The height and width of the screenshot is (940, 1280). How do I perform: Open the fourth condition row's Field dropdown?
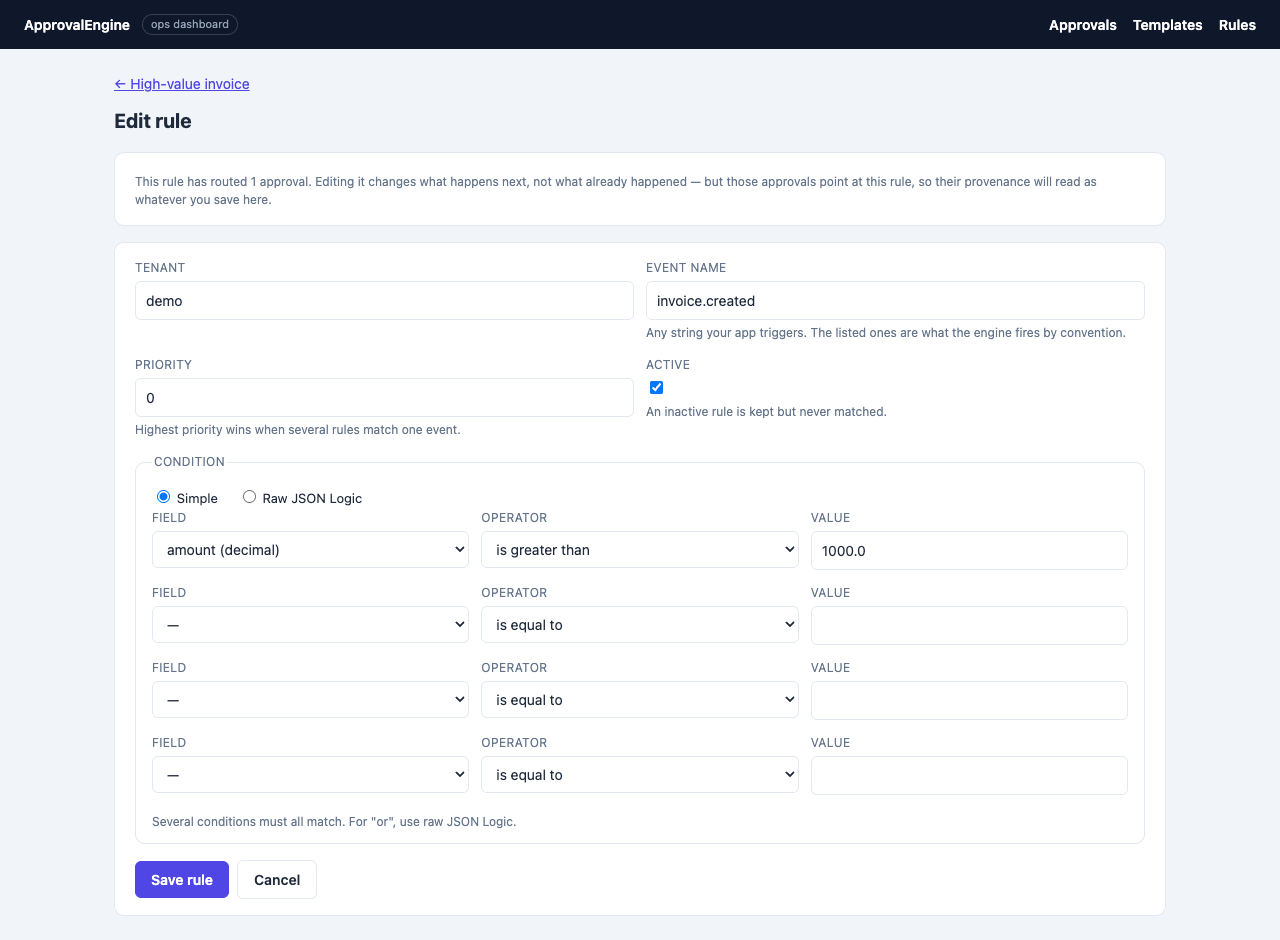click(x=310, y=775)
